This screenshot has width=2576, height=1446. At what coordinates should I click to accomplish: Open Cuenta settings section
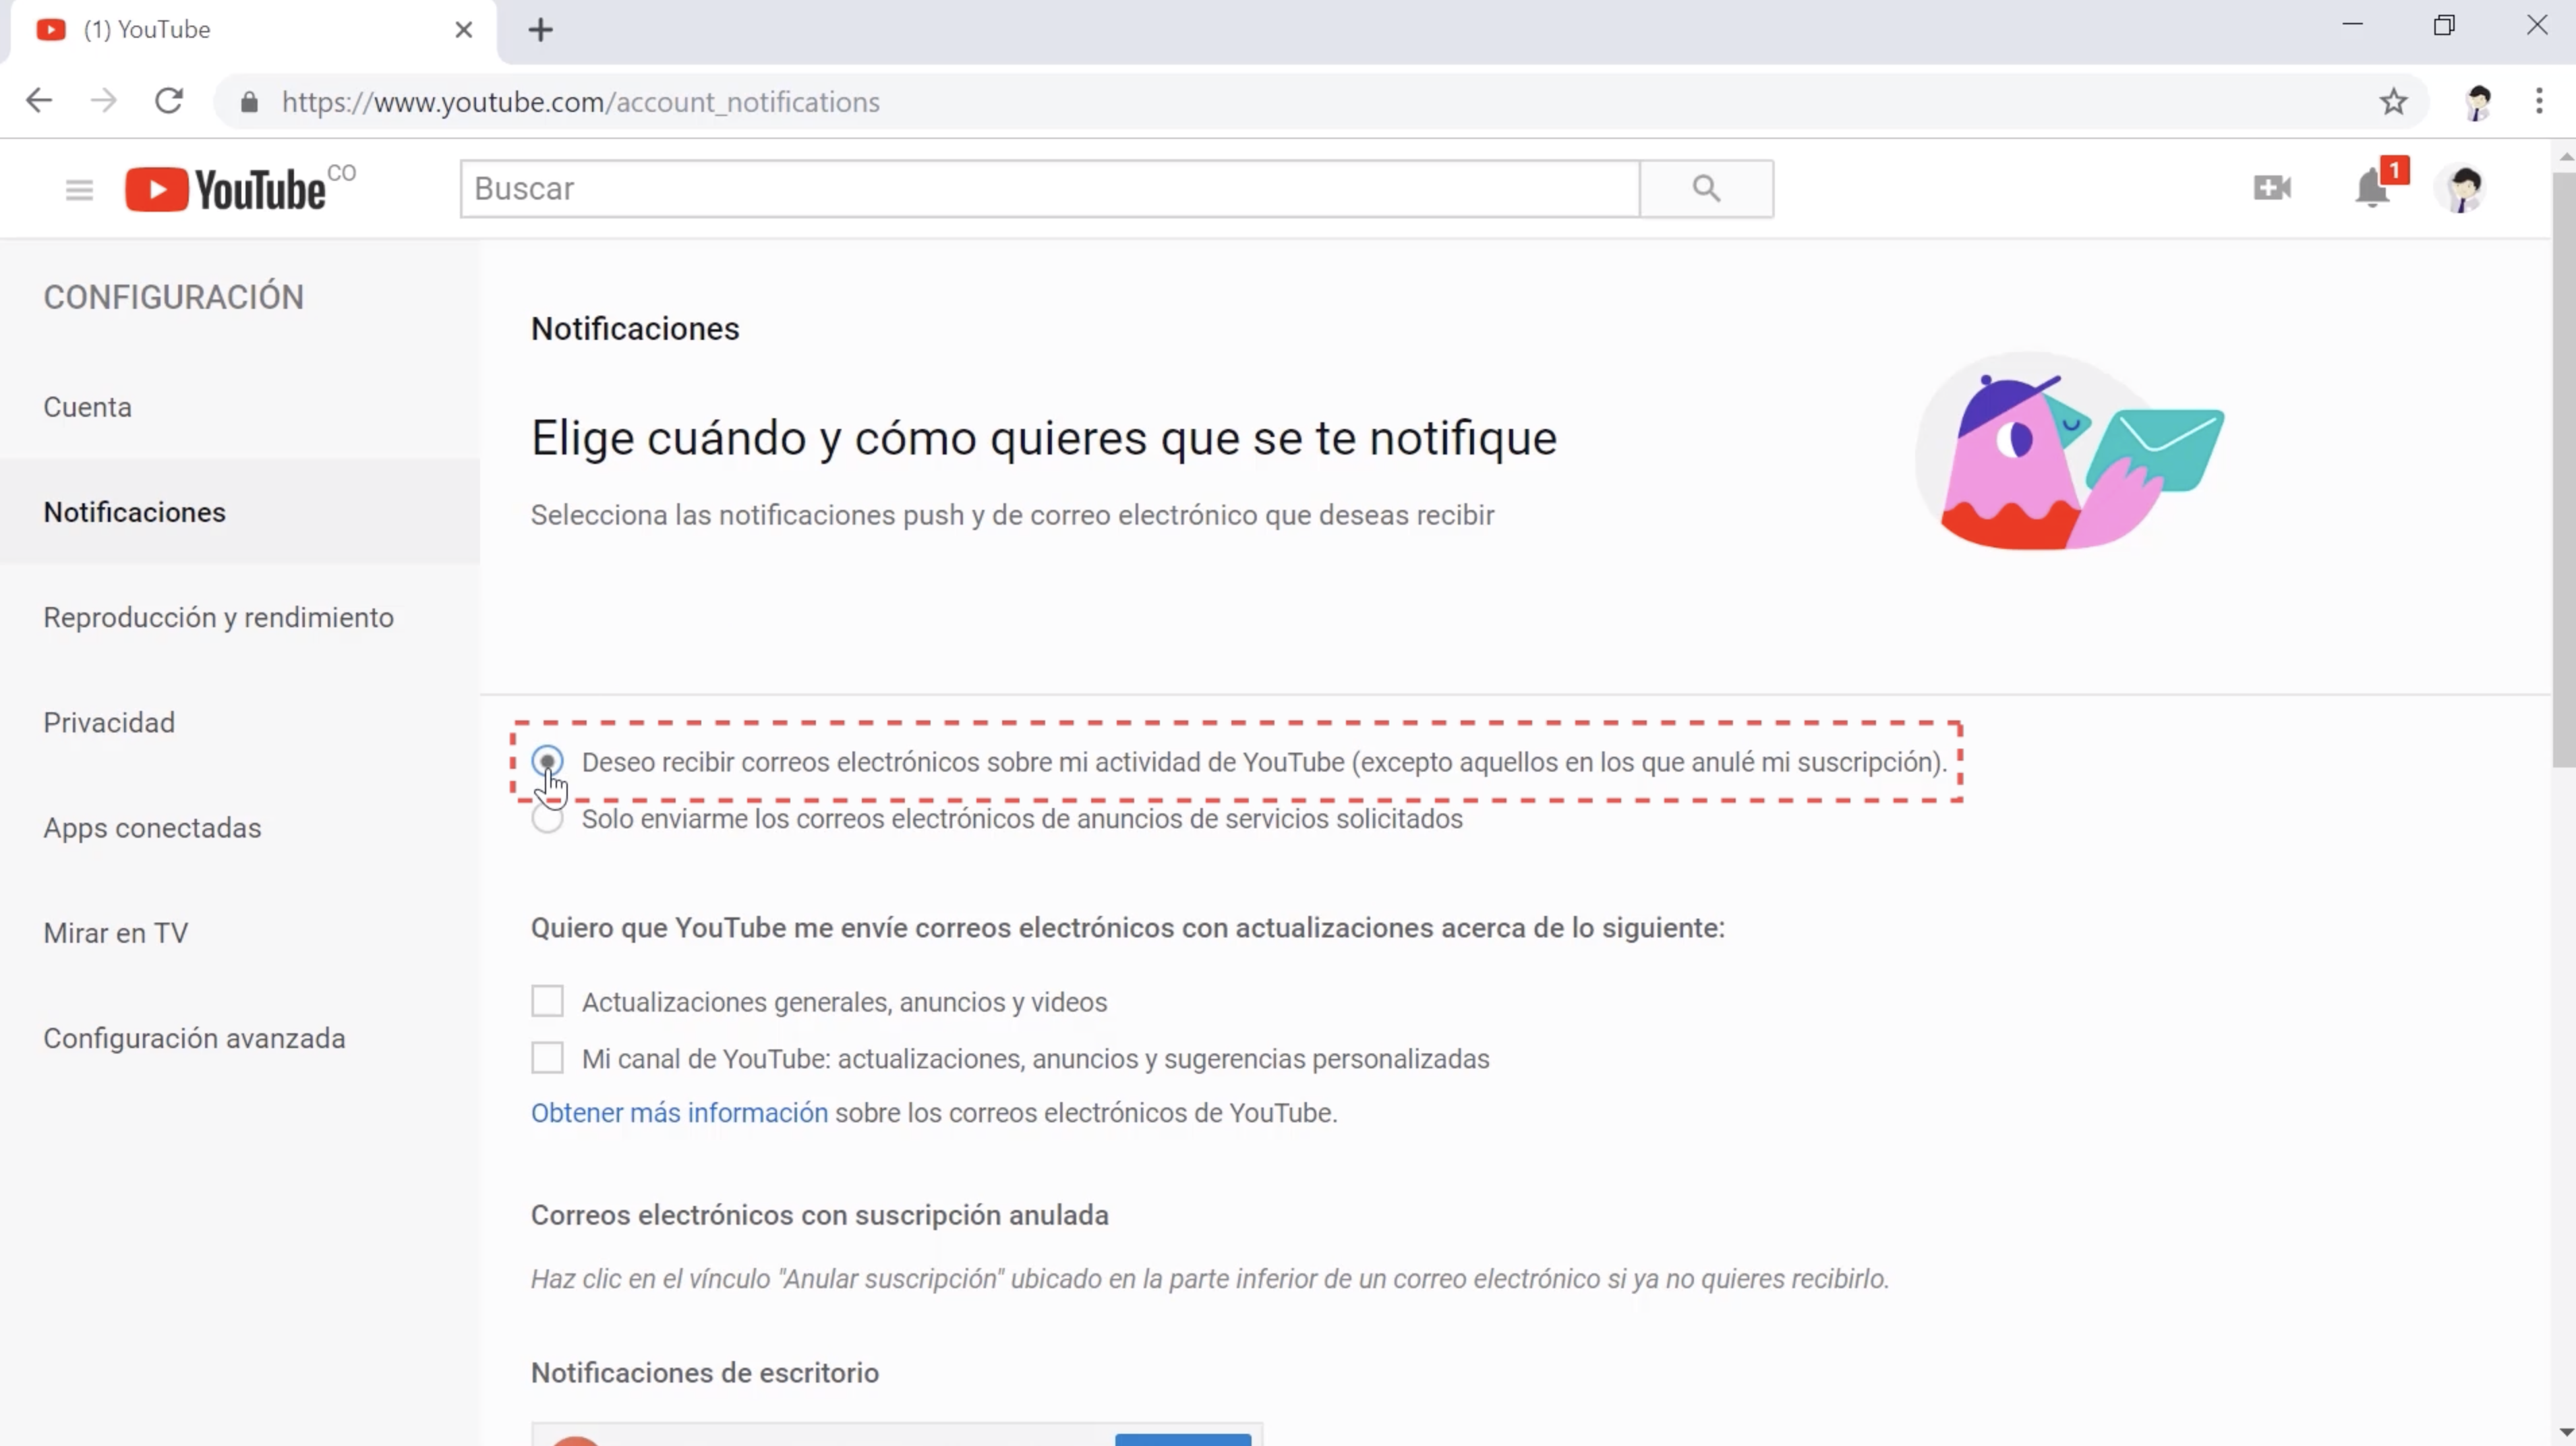coord(240,407)
